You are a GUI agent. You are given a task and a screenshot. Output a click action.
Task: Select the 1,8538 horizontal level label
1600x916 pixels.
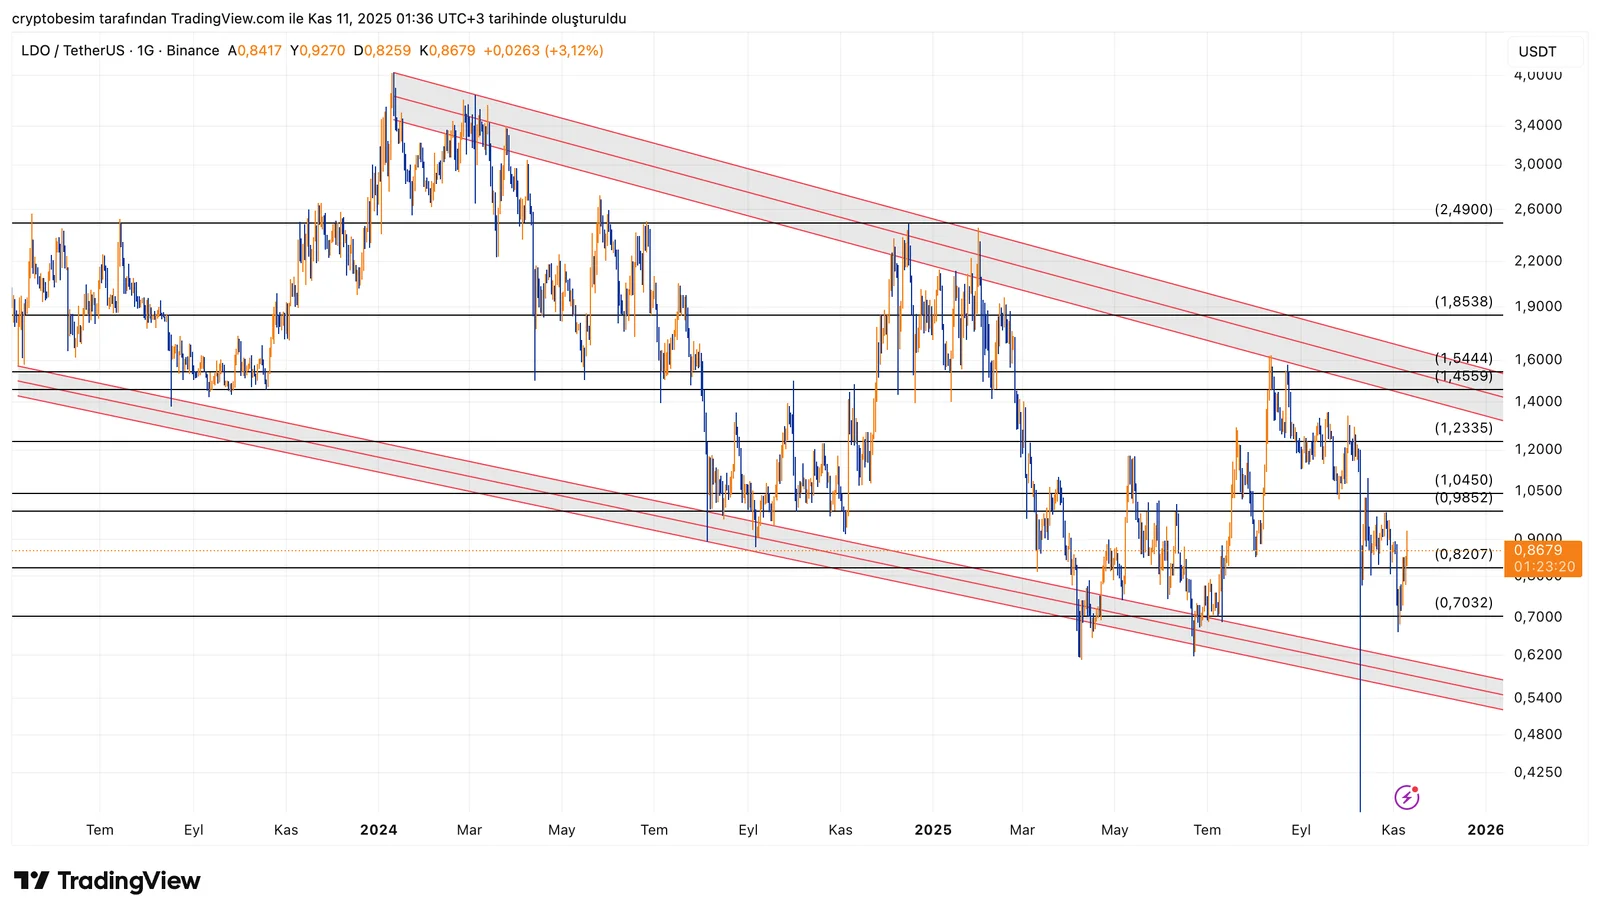[x=1463, y=302]
